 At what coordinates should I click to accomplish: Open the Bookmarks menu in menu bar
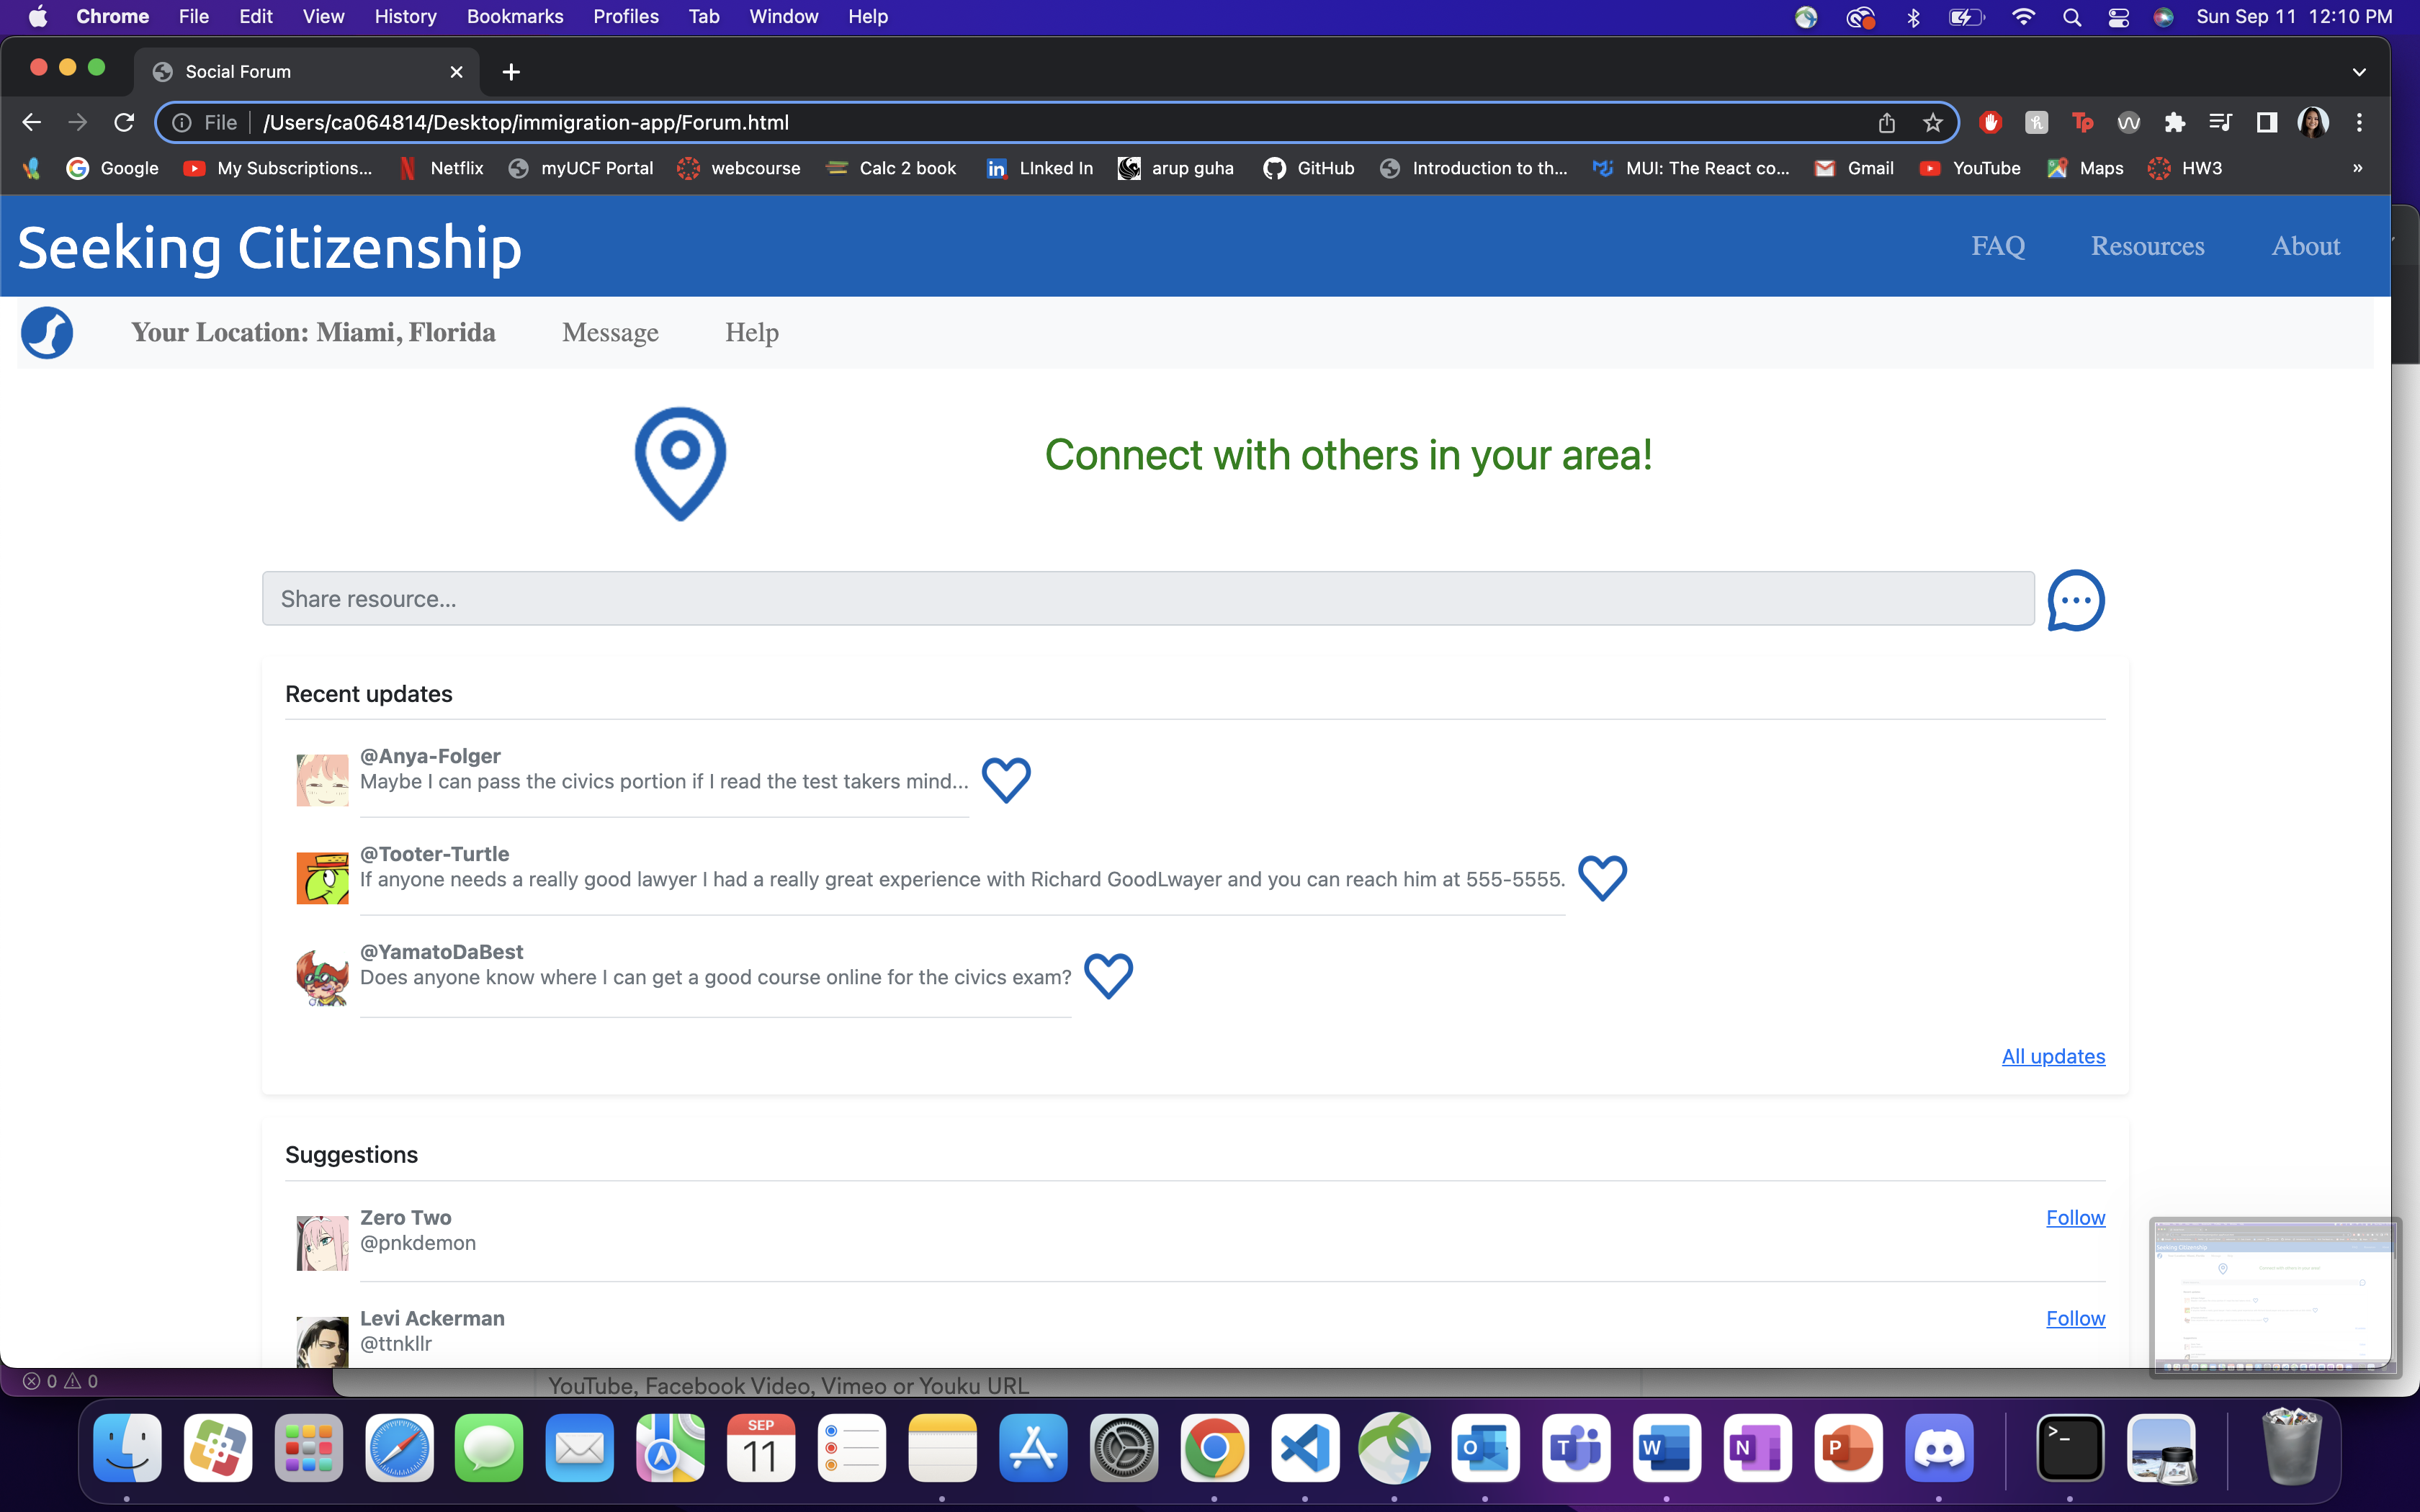[x=514, y=17]
